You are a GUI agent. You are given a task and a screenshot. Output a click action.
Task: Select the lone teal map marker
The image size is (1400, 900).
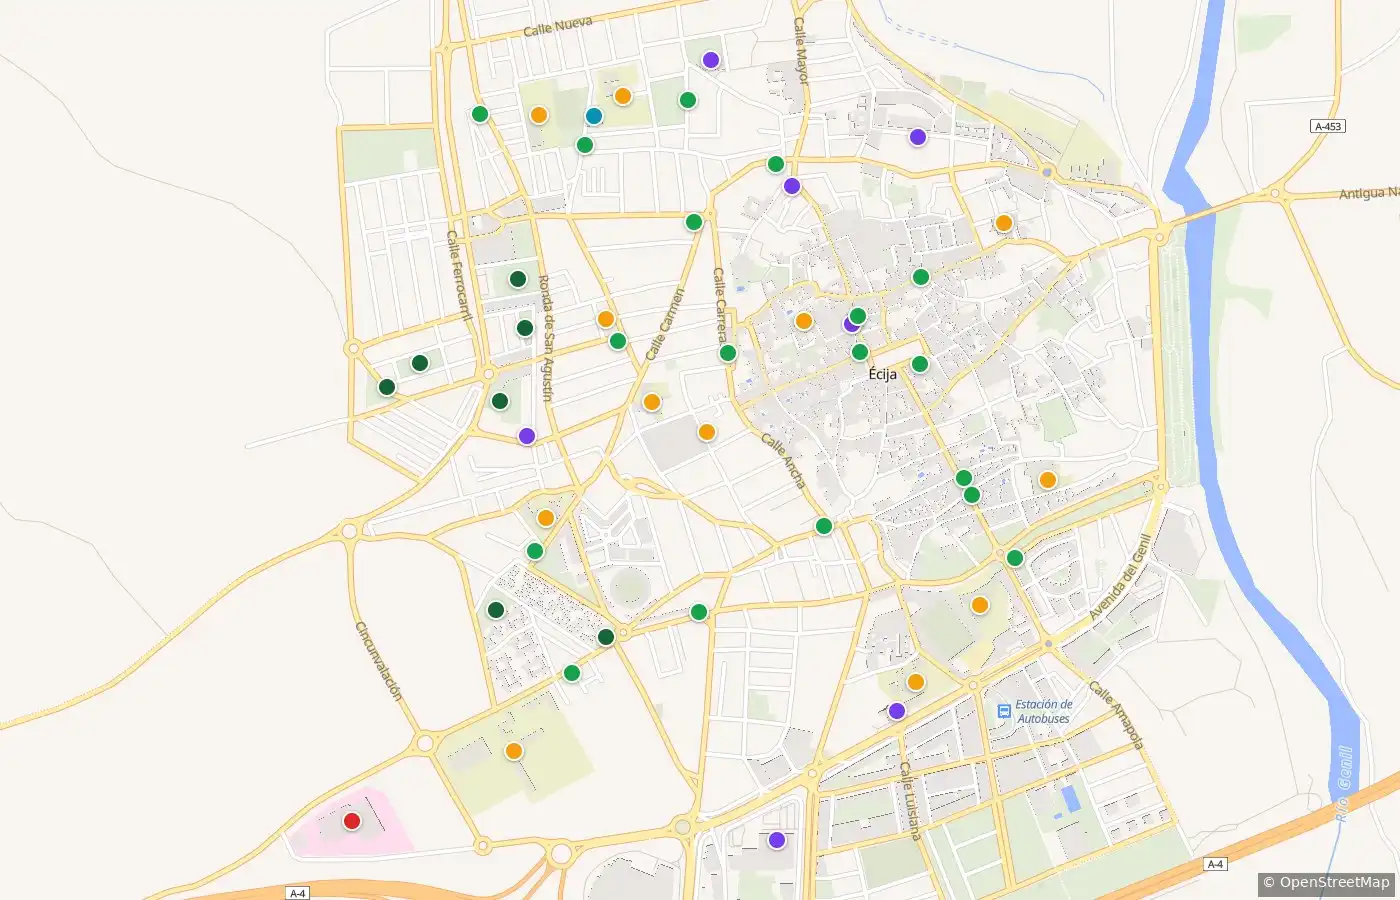pyautogui.click(x=594, y=116)
